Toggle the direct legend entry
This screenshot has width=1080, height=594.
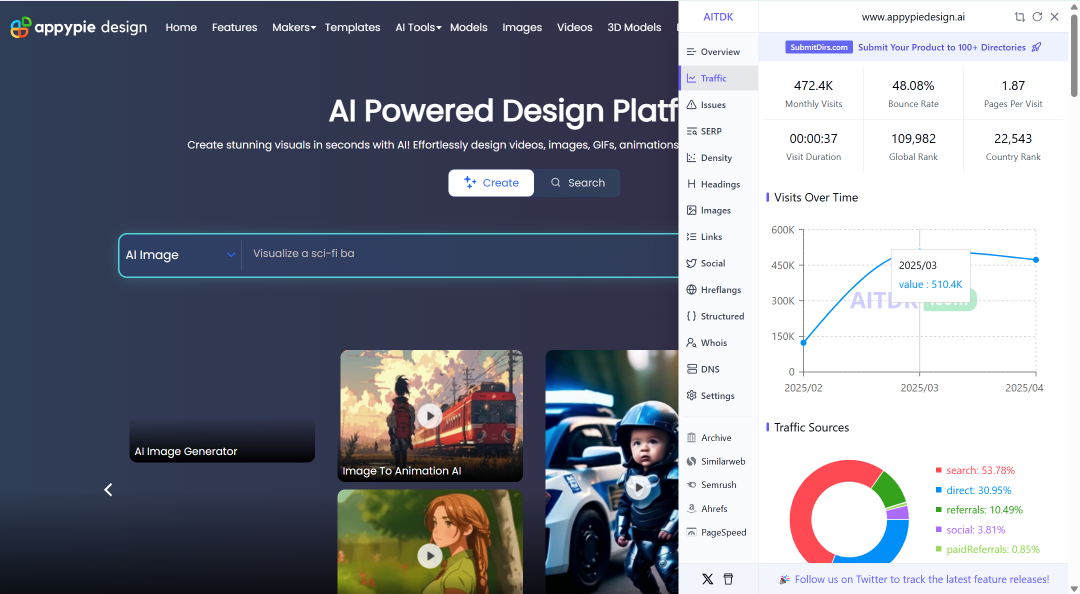point(973,490)
